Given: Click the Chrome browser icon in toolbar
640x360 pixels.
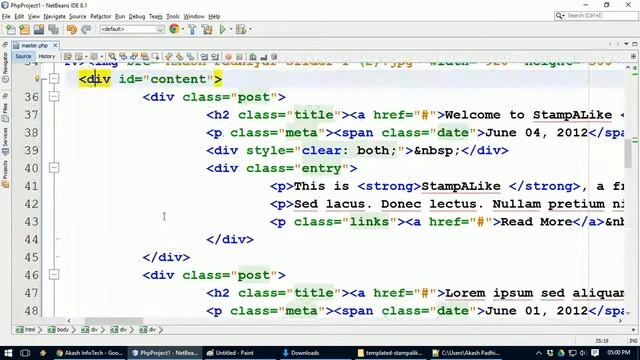Looking at the screenshot, I should (x=174, y=29).
